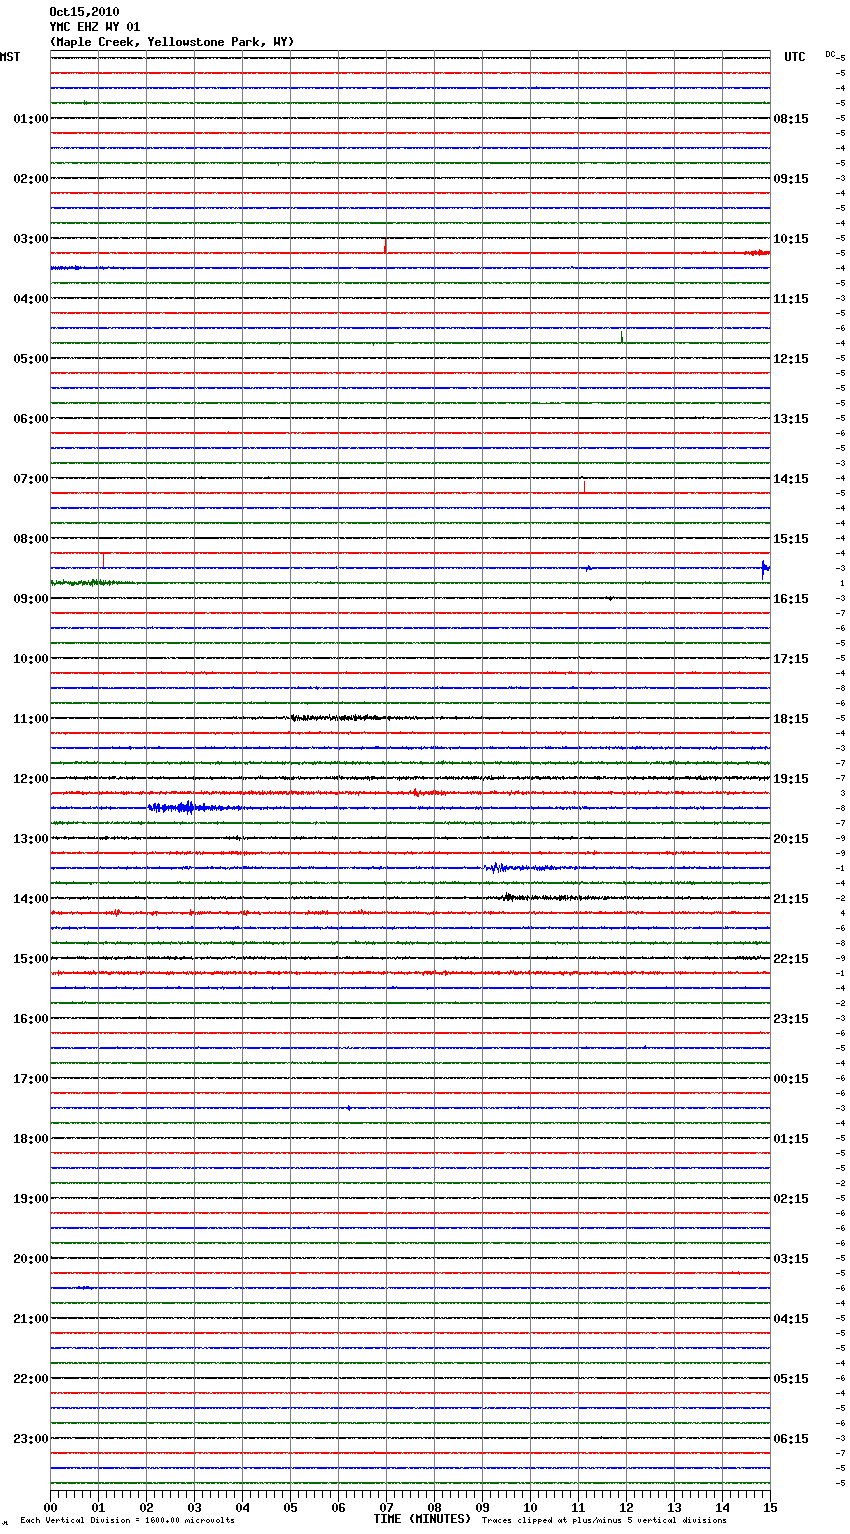Click the 05 minute axis tick label

(290, 1507)
